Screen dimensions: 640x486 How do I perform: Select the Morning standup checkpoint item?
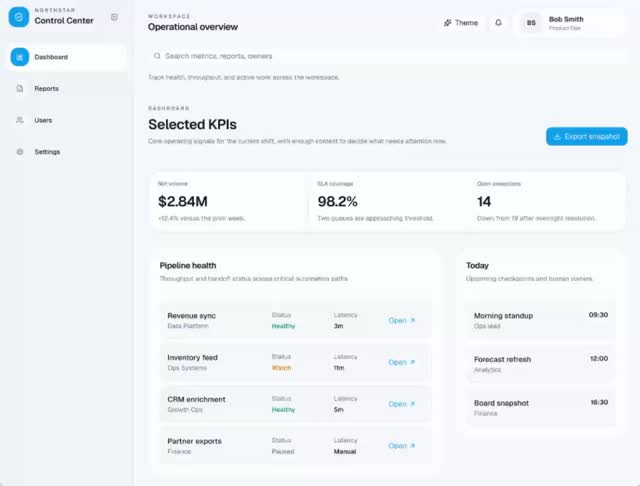pos(541,320)
